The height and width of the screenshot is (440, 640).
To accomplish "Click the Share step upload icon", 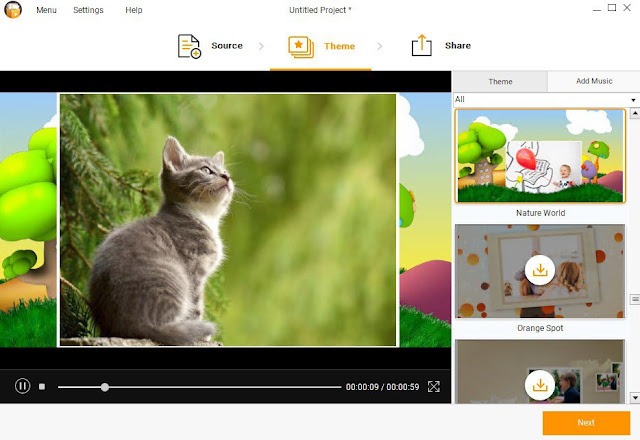I will pyautogui.click(x=422, y=45).
